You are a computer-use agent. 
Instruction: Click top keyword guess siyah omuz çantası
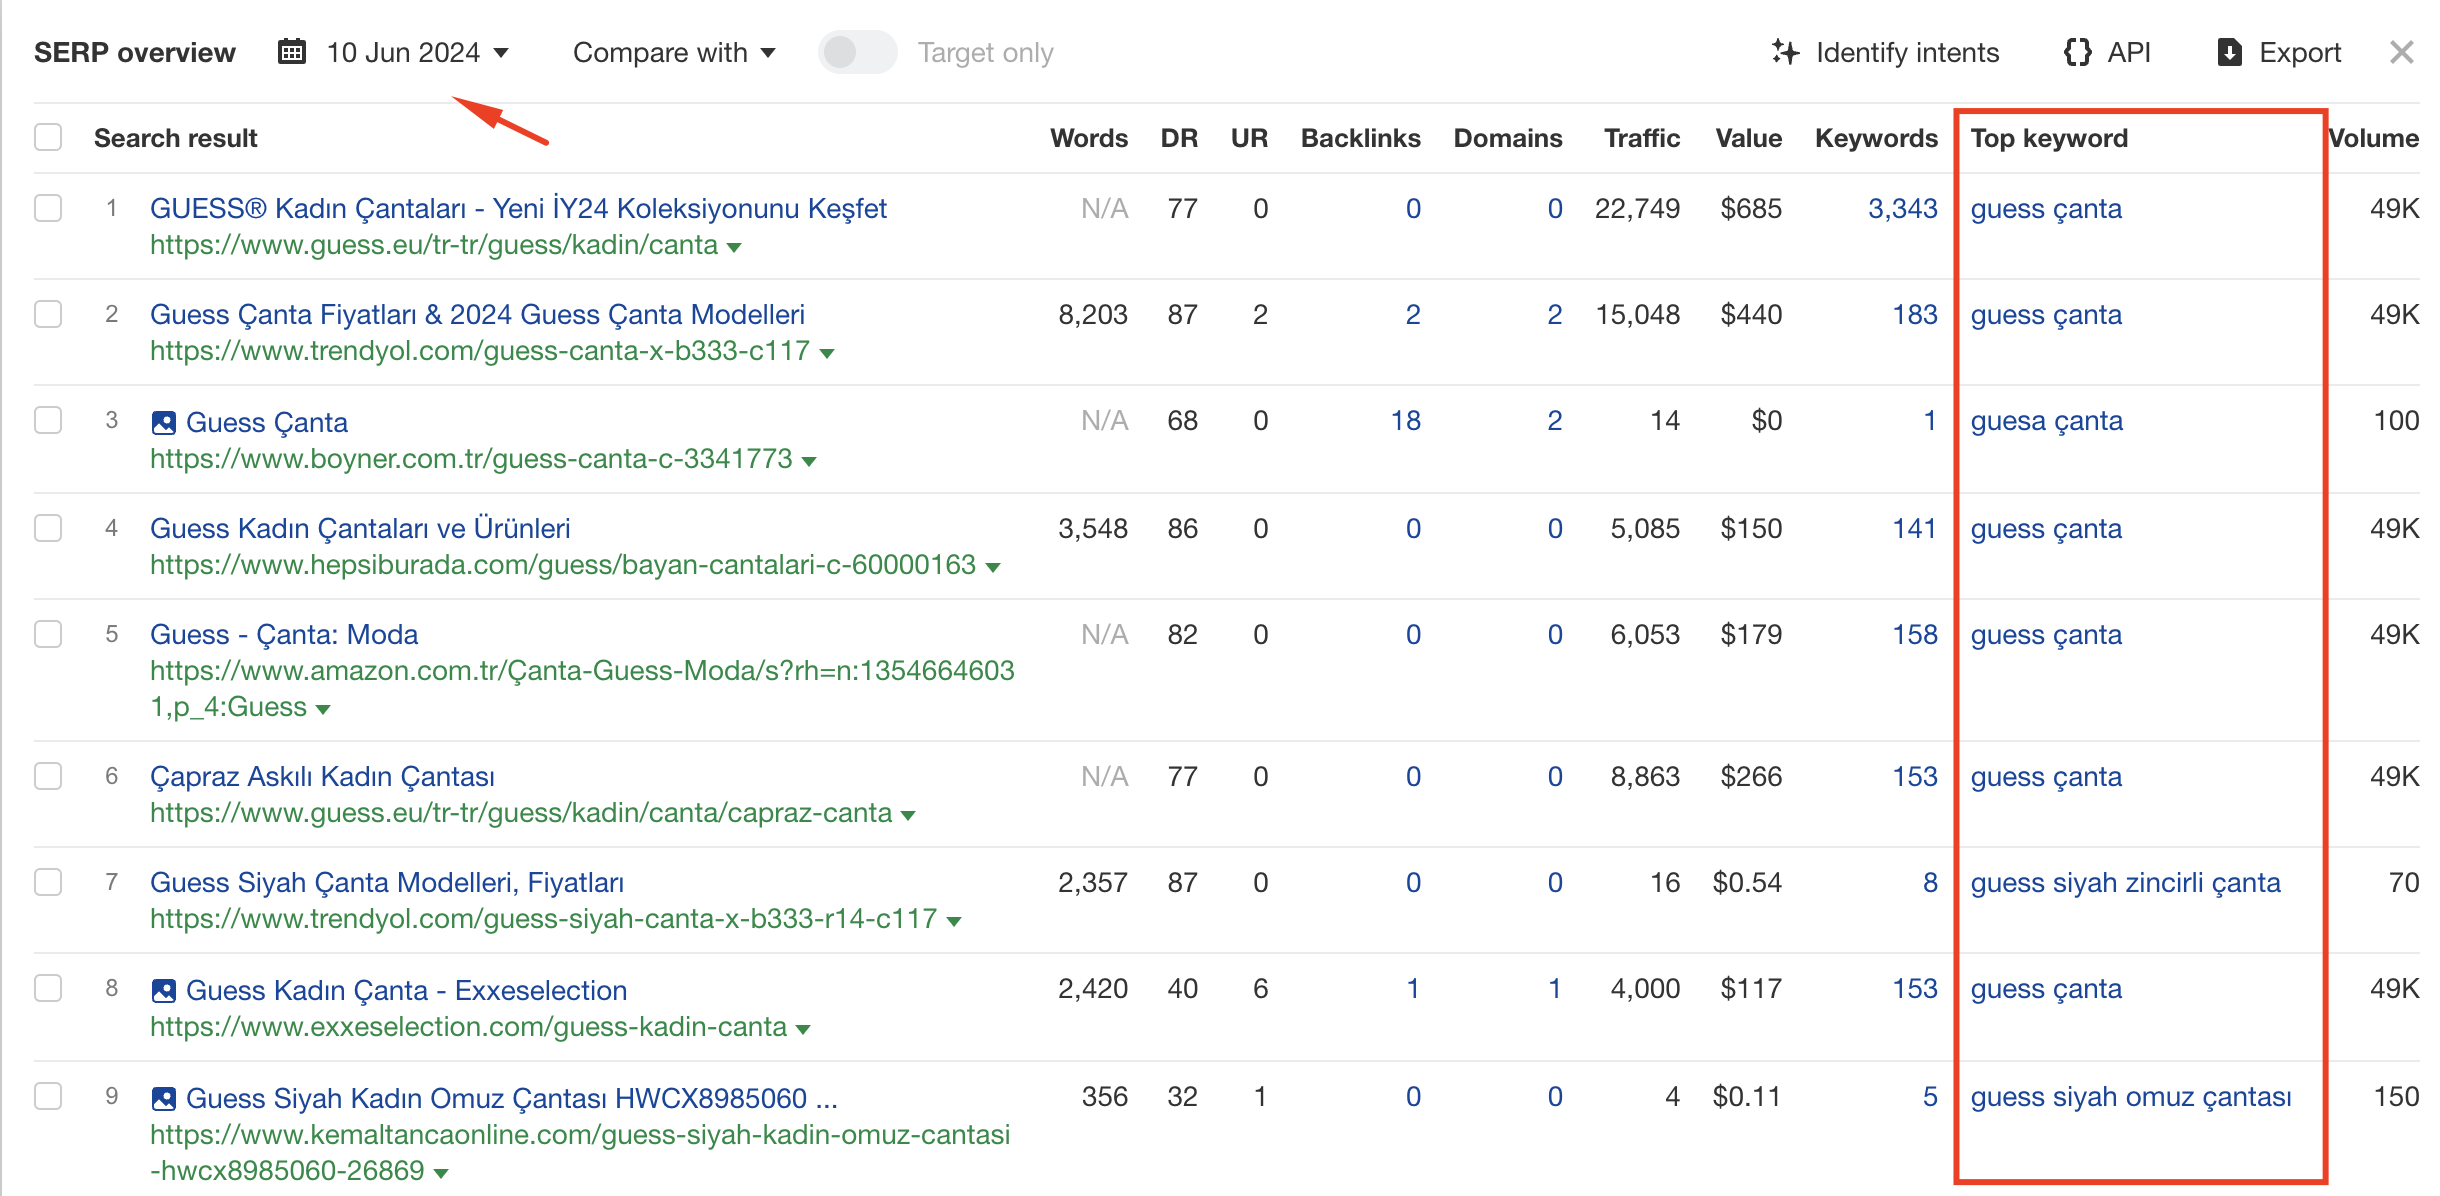[x=2130, y=1096]
